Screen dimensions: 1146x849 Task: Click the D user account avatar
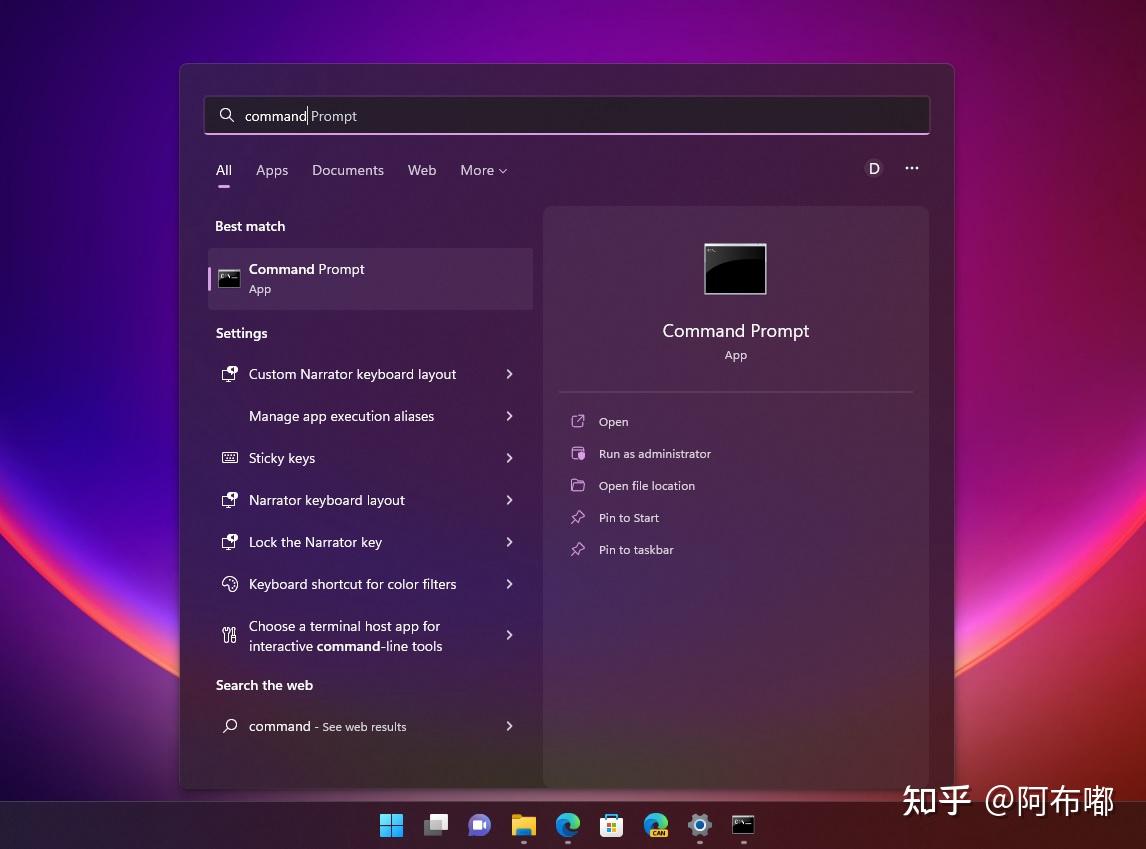[x=873, y=169]
